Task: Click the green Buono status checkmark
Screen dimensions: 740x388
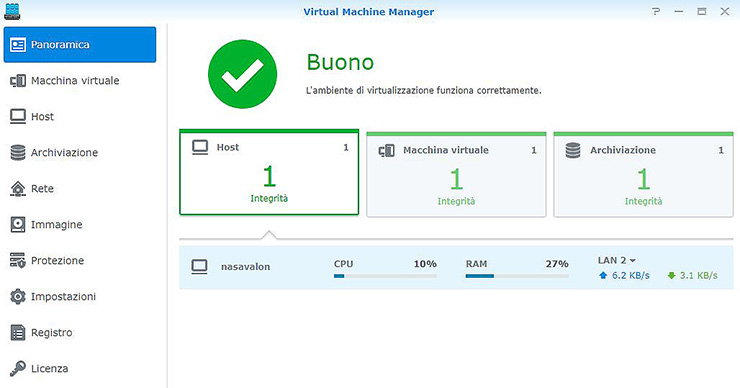Action: point(243,74)
